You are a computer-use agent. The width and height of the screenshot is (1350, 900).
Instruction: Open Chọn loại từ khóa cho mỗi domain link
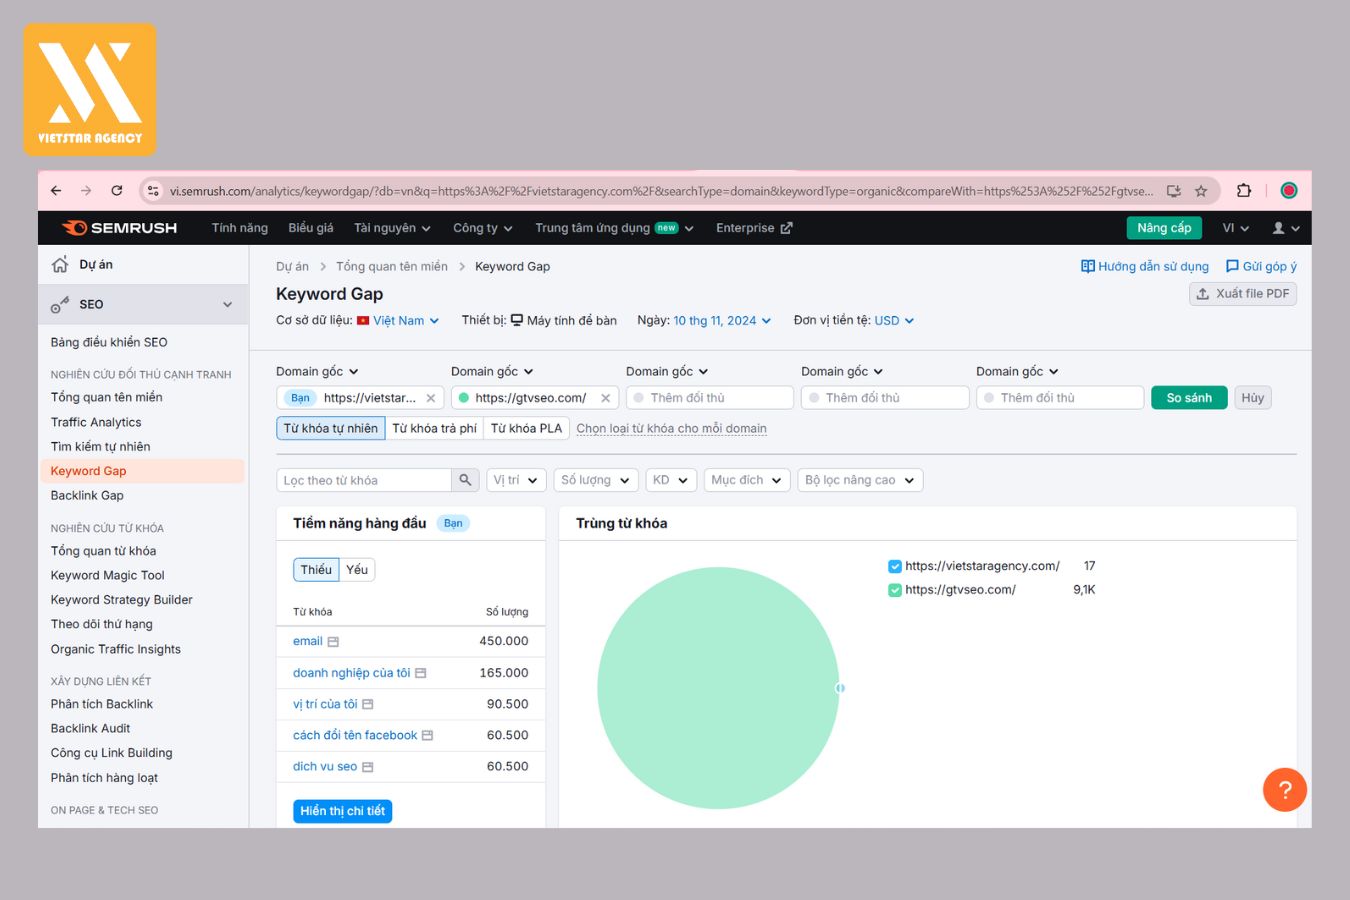tap(671, 429)
